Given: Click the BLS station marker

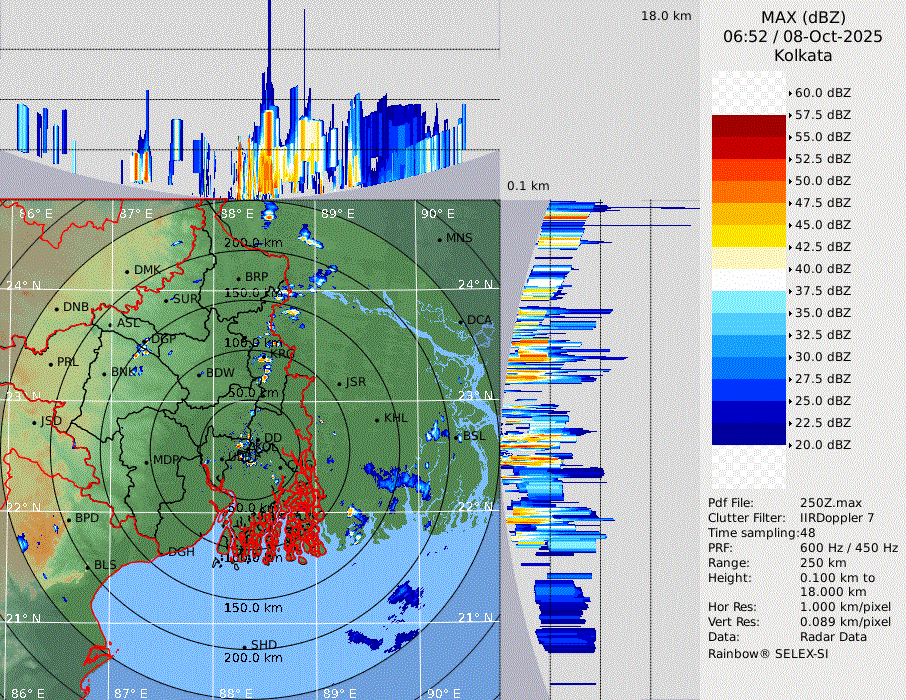Looking at the screenshot, I should (88, 566).
